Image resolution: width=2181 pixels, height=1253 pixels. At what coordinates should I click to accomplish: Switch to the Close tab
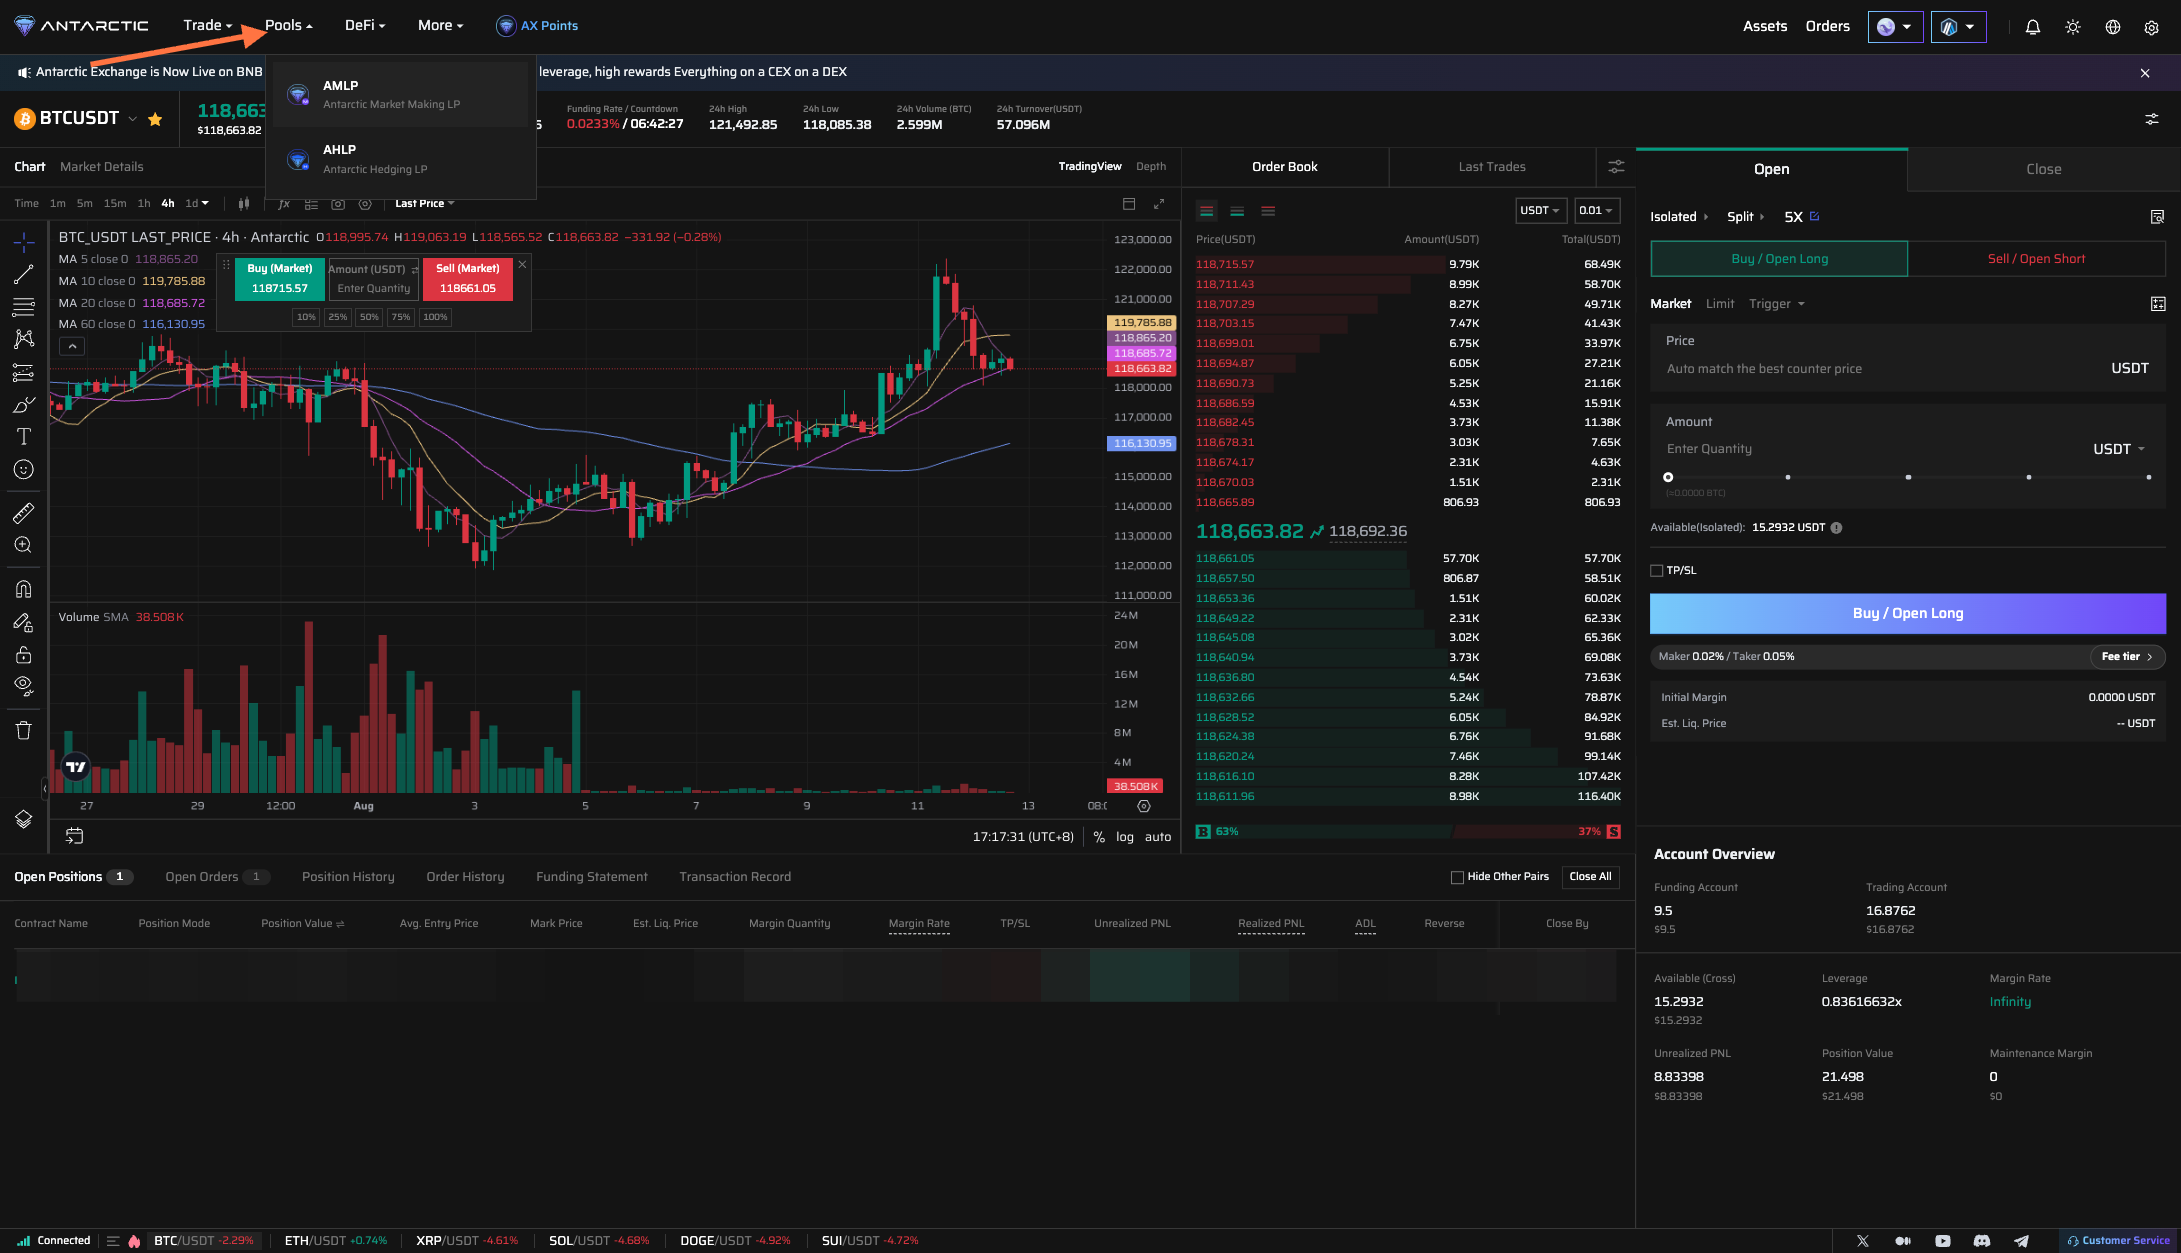pos(2043,170)
